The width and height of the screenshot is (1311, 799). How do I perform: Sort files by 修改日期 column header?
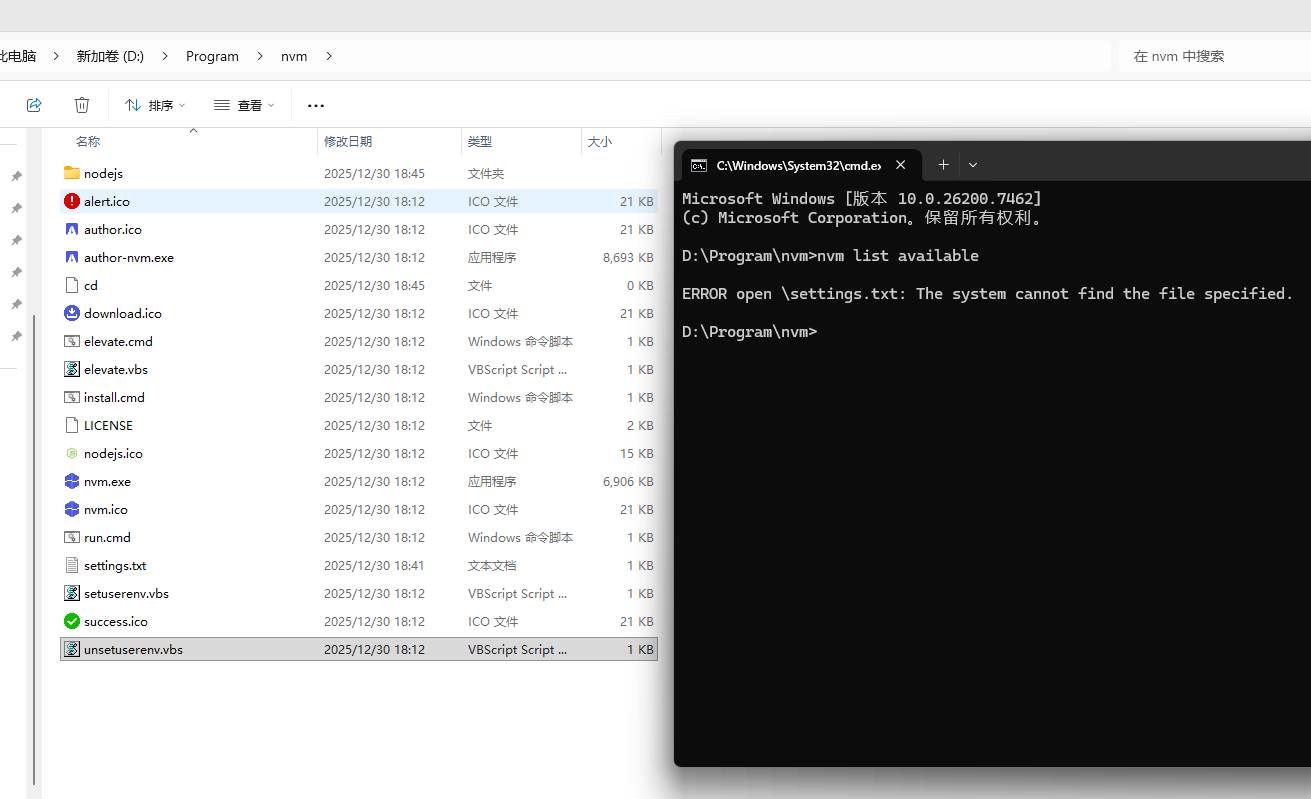tap(348, 142)
